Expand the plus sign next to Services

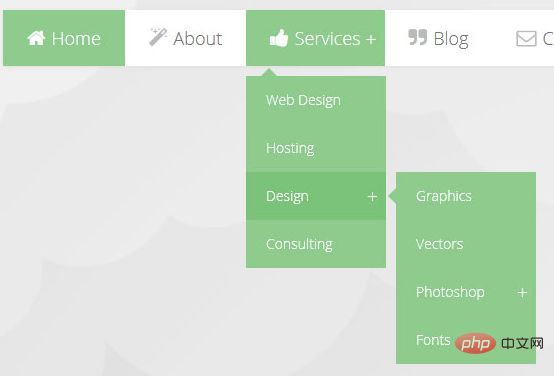[371, 39]
